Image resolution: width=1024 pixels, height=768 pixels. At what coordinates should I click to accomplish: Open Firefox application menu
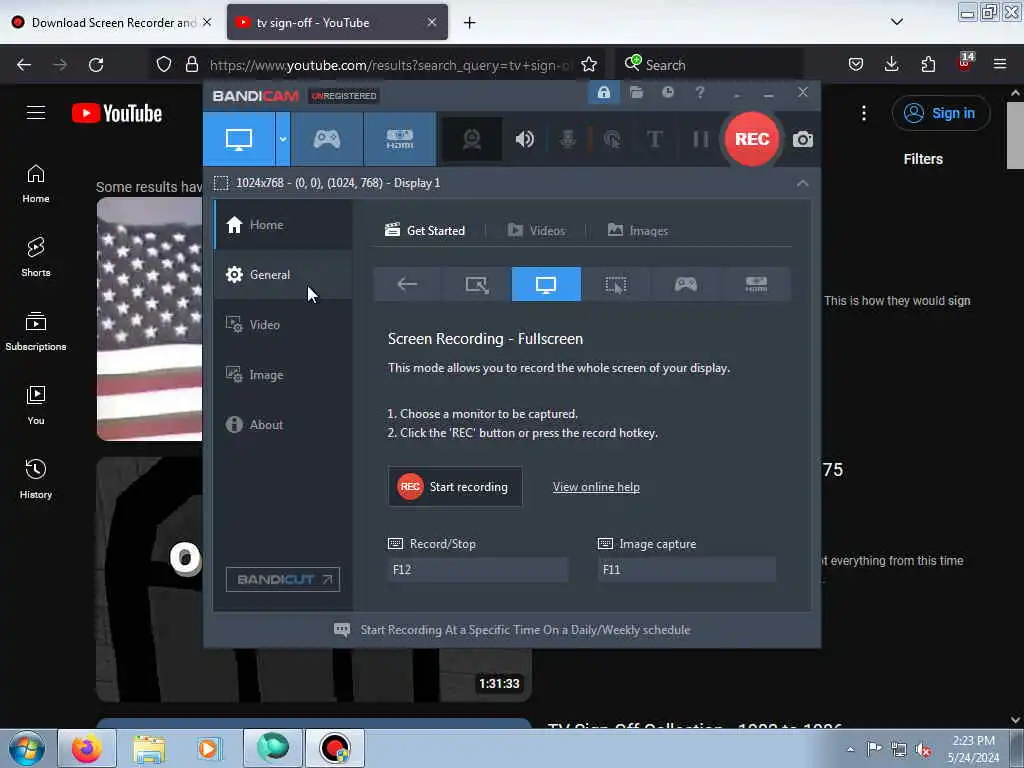(x=1000, y=64)
